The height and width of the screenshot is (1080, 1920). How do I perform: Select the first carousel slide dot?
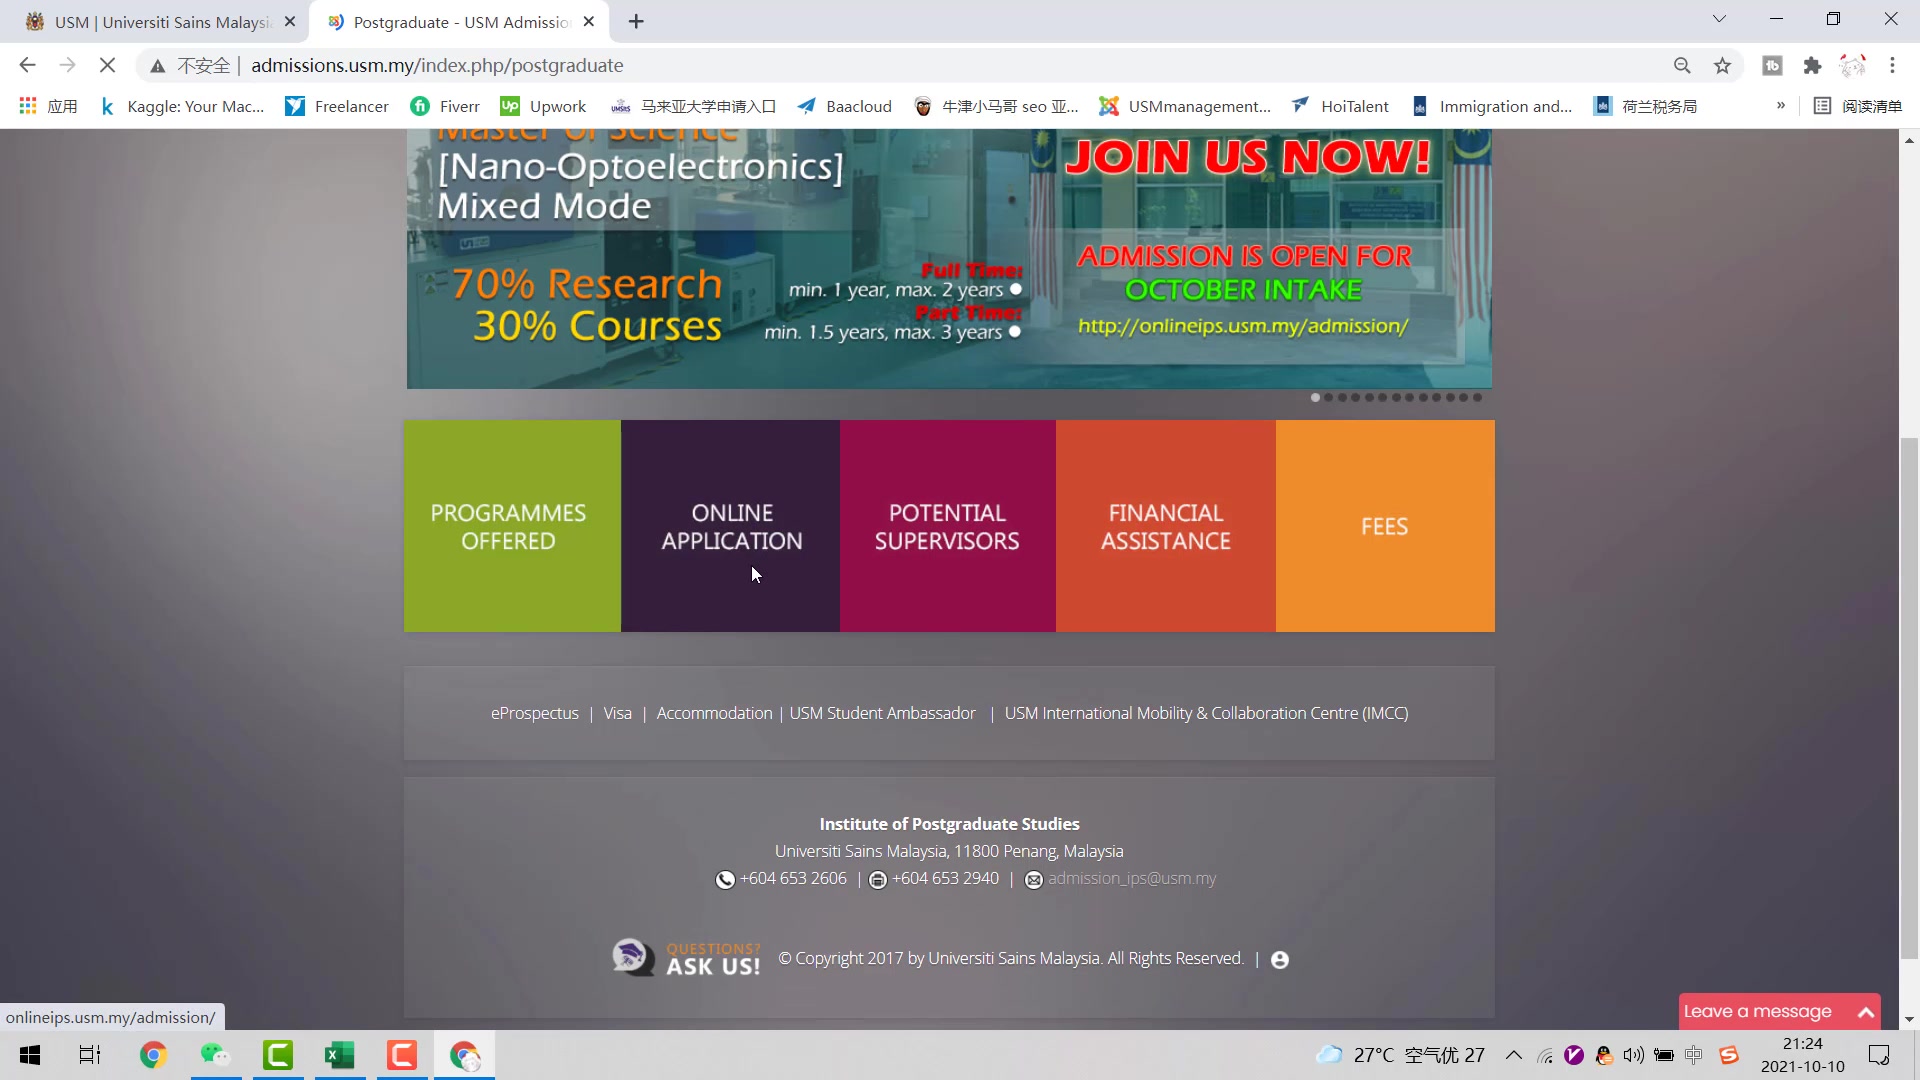[x=1315, y=397]
